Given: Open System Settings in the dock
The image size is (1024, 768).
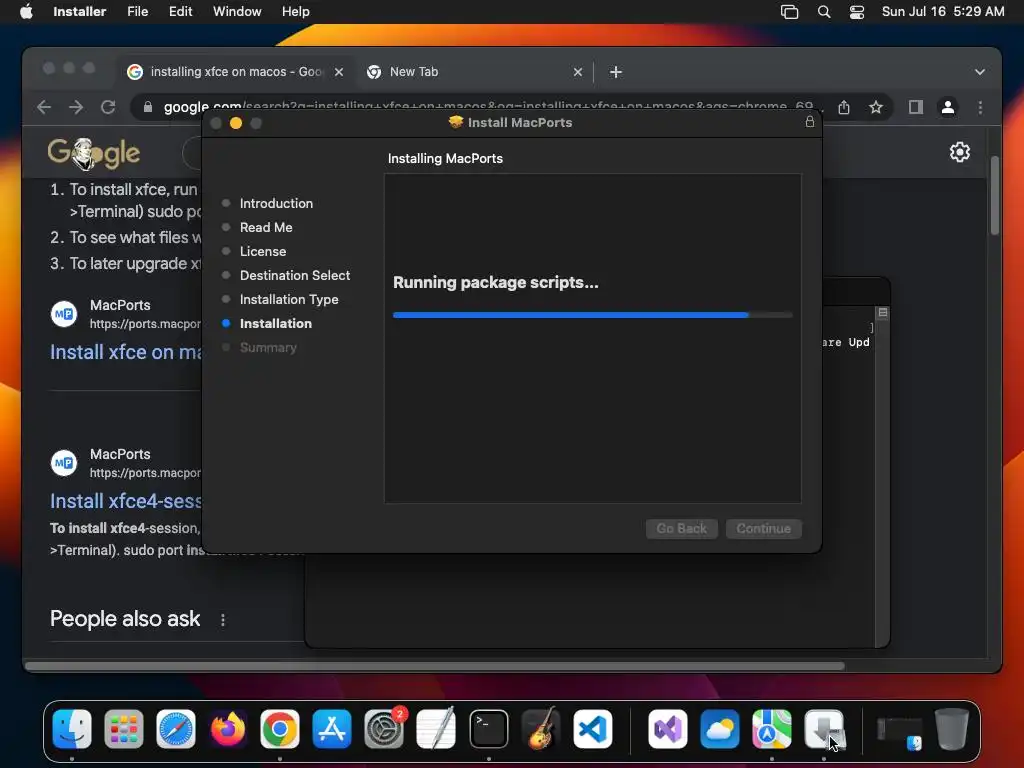Looking at the screenshot, I should pos(384,729).
